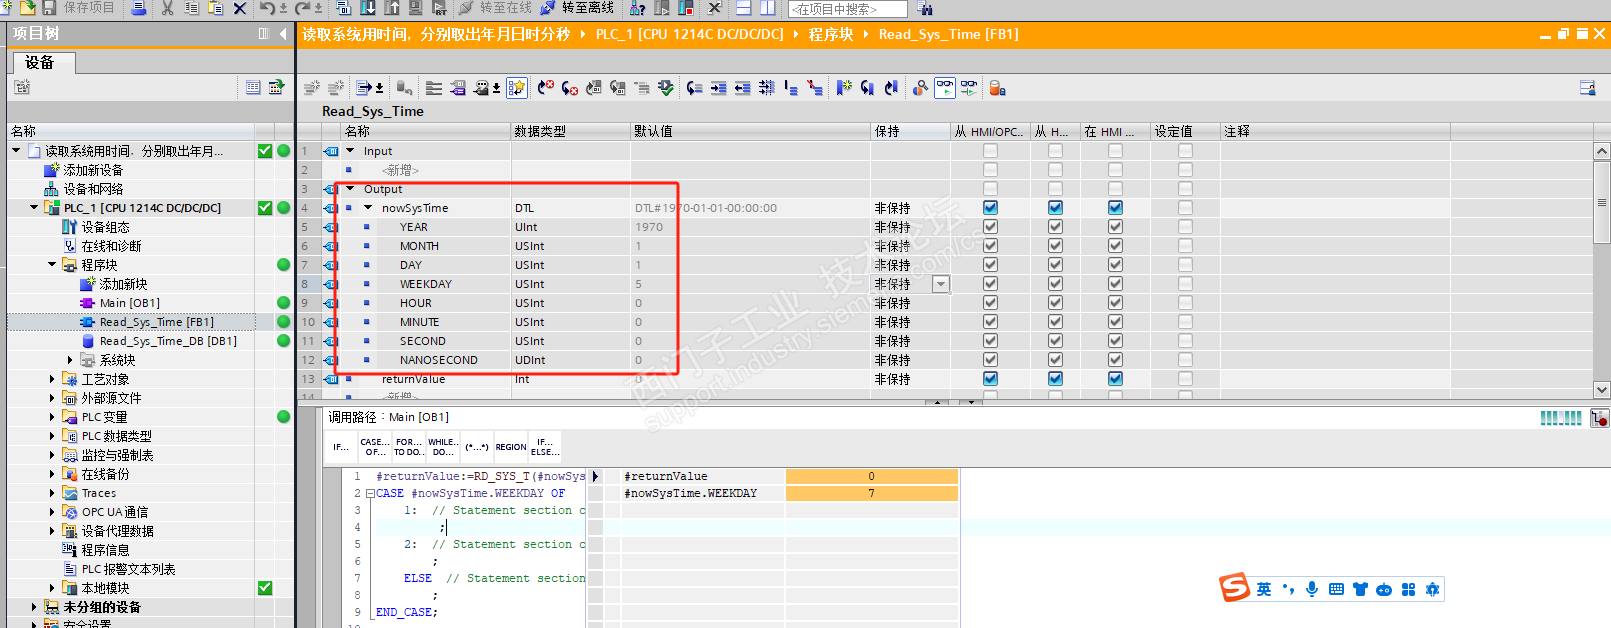Collapse project tree with left arrow
Viewport: 1611px width, 628px height.
click(283, 34)
